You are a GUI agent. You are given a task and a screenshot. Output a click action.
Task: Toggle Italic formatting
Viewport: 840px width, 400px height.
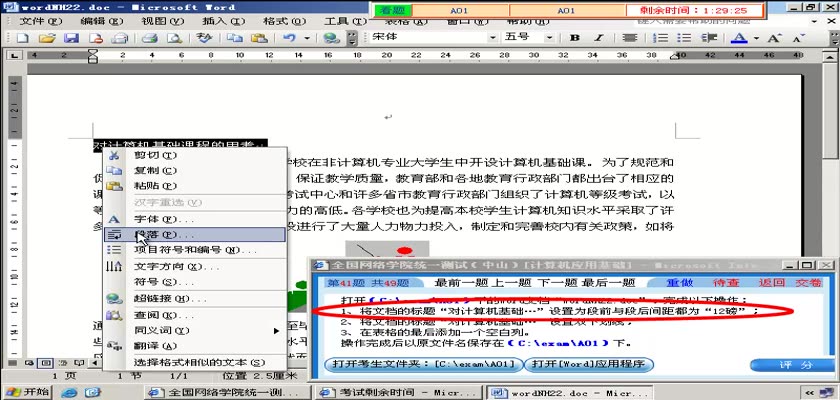(598, 38)
